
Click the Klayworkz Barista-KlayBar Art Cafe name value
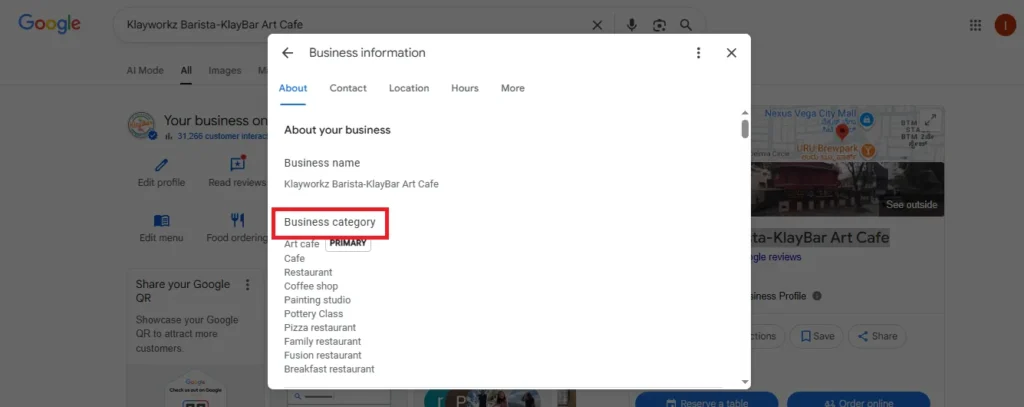[361, 184]
